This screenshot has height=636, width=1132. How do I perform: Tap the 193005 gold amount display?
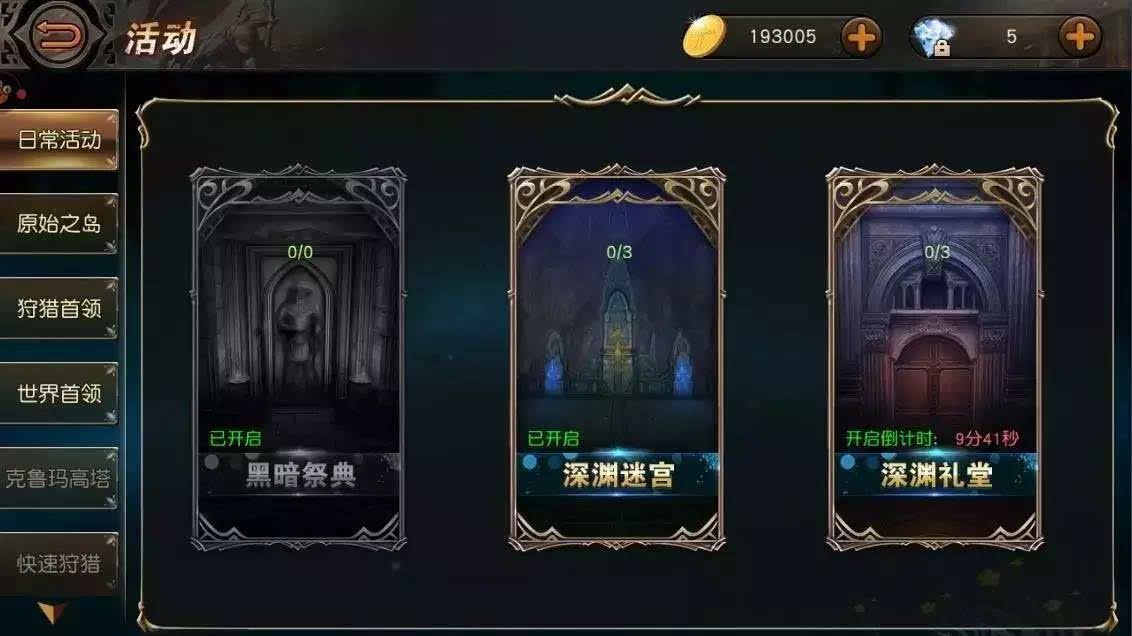coord(783,37)
